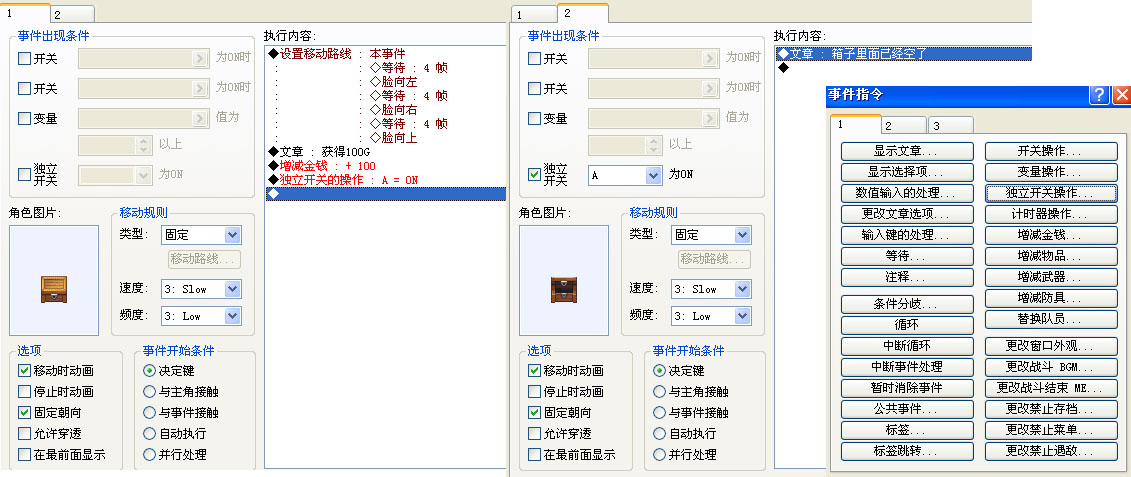Open 类型 固定 dropdown in page 1 editor

click(x=232, y=235)
